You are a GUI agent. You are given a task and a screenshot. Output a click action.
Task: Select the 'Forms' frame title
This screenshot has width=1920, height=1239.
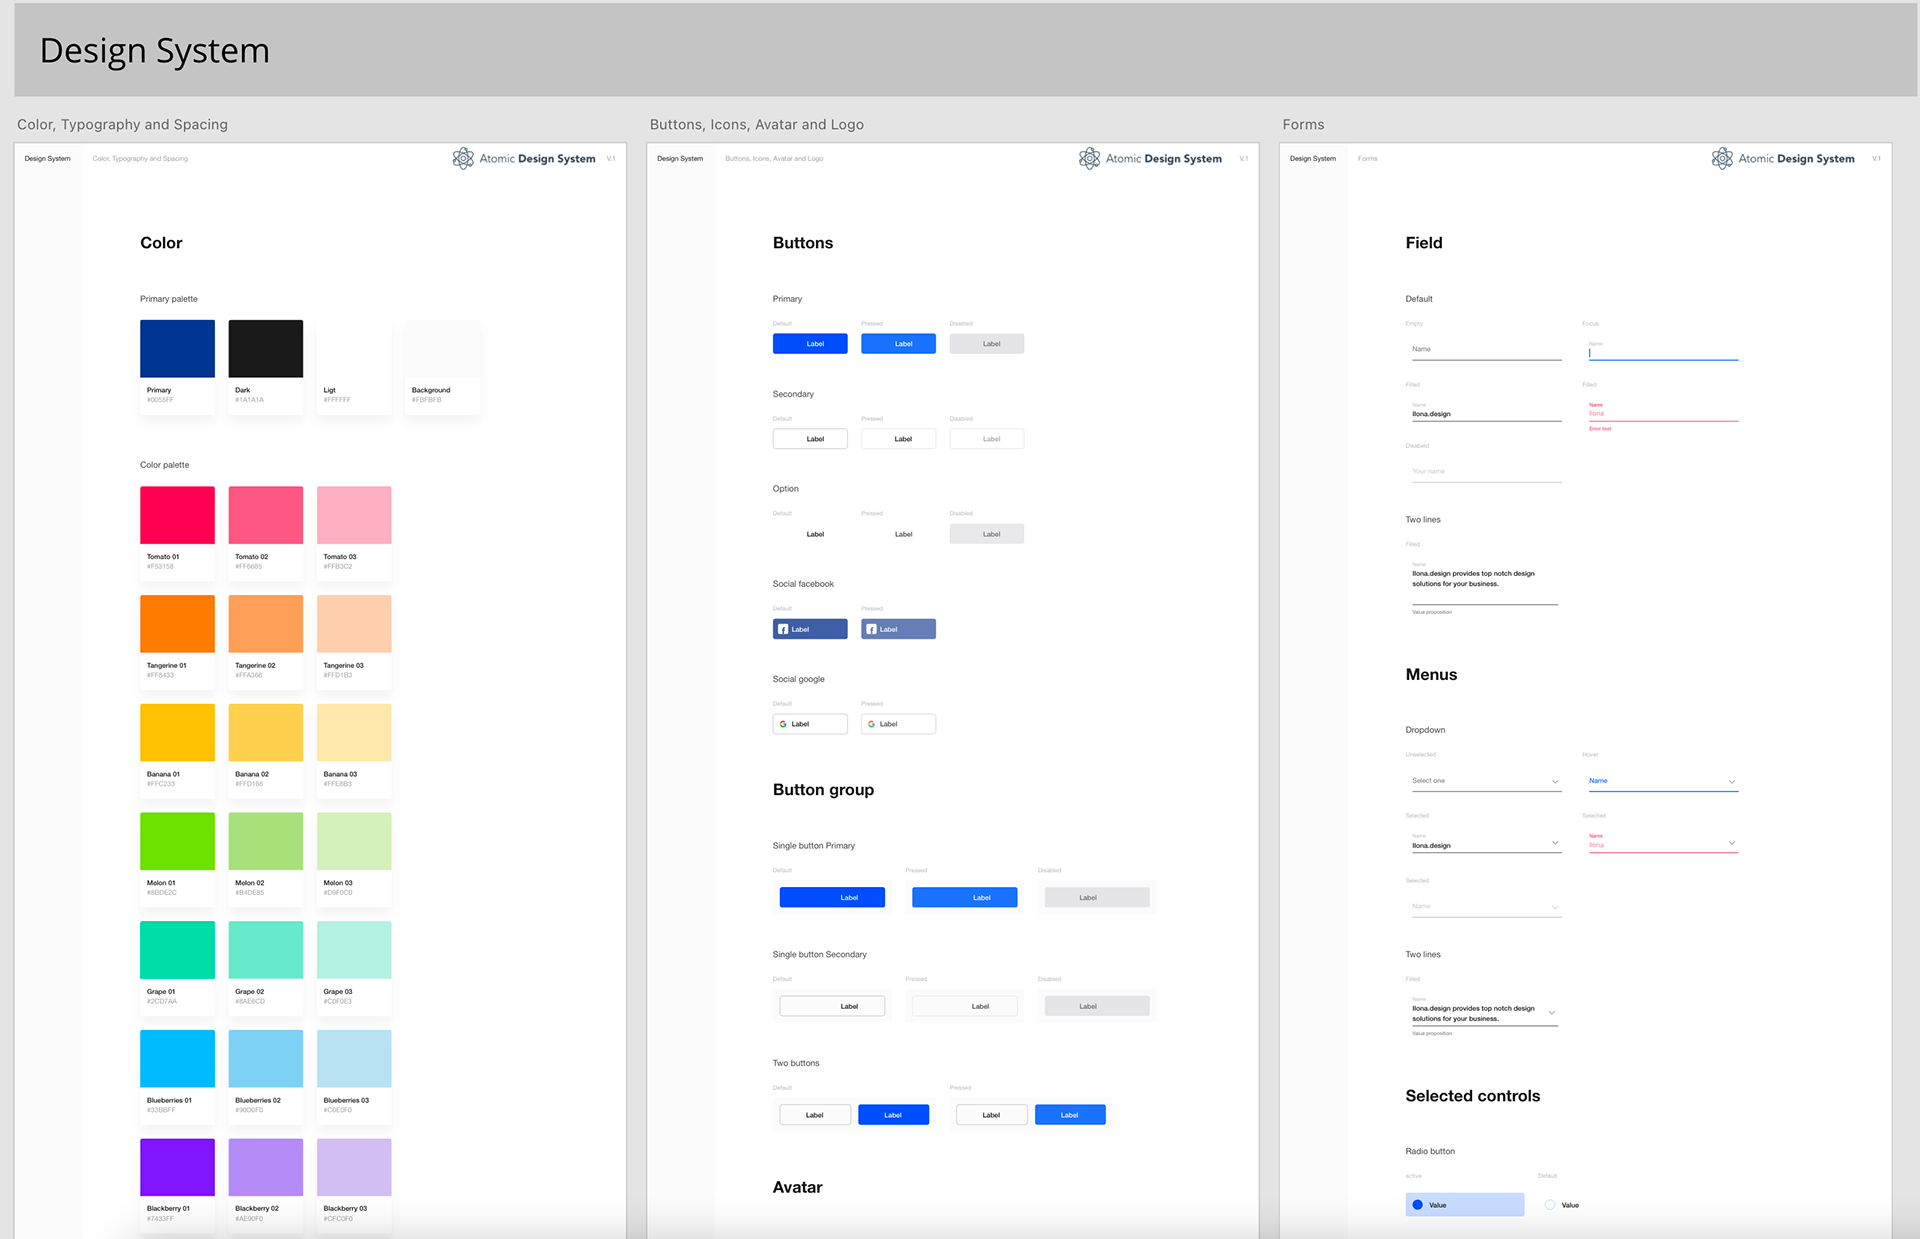[1303, 124]
